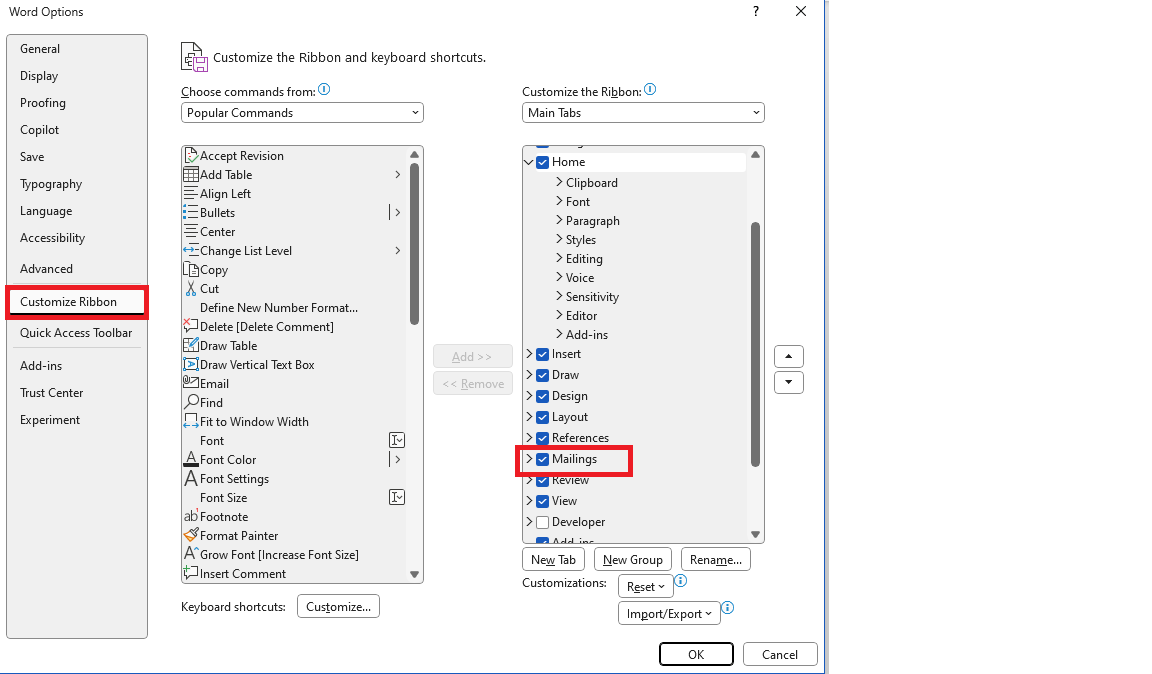Select the Format Painter command

tap(239, 535)
